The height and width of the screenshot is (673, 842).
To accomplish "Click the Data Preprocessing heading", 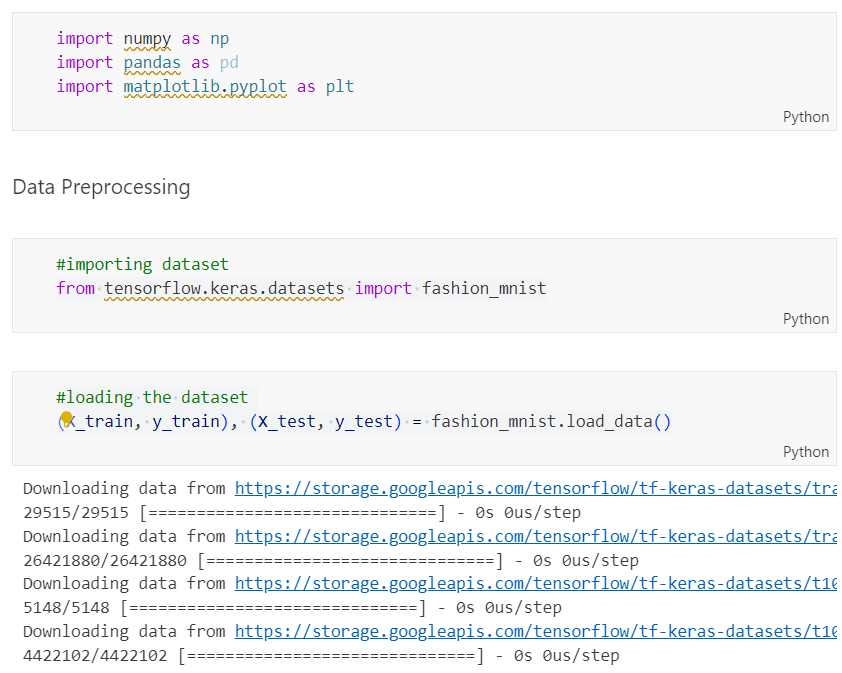I will tap(101, 187).
